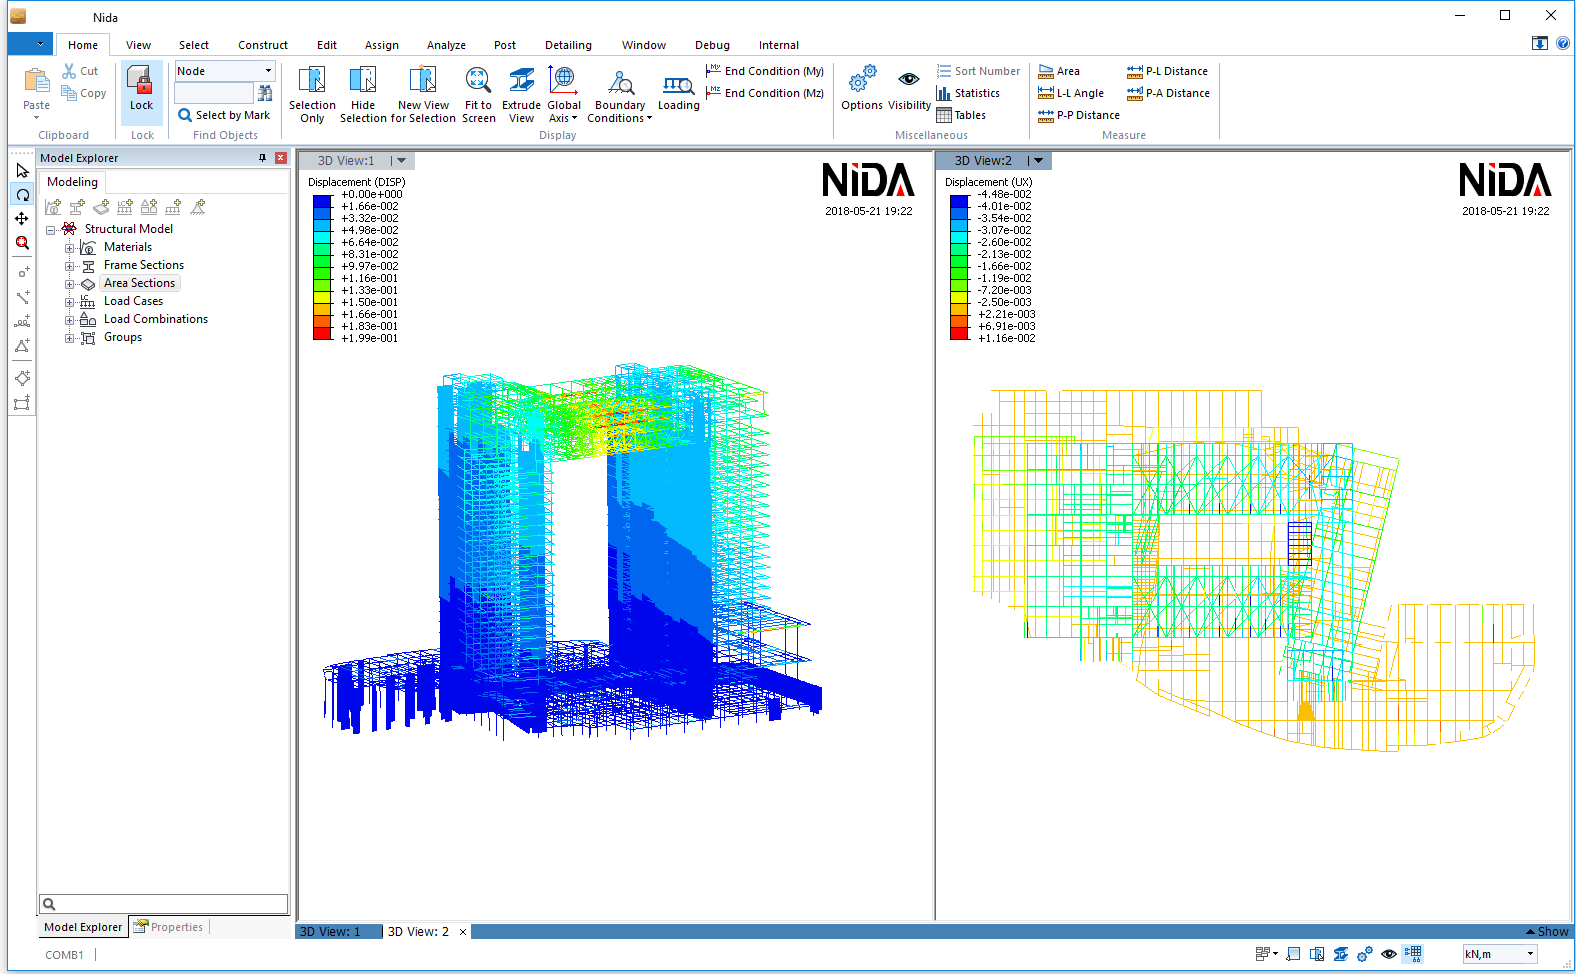Screen dimensions: 1576x974
Task: Expand the Groups tree node
Action: 69,338
